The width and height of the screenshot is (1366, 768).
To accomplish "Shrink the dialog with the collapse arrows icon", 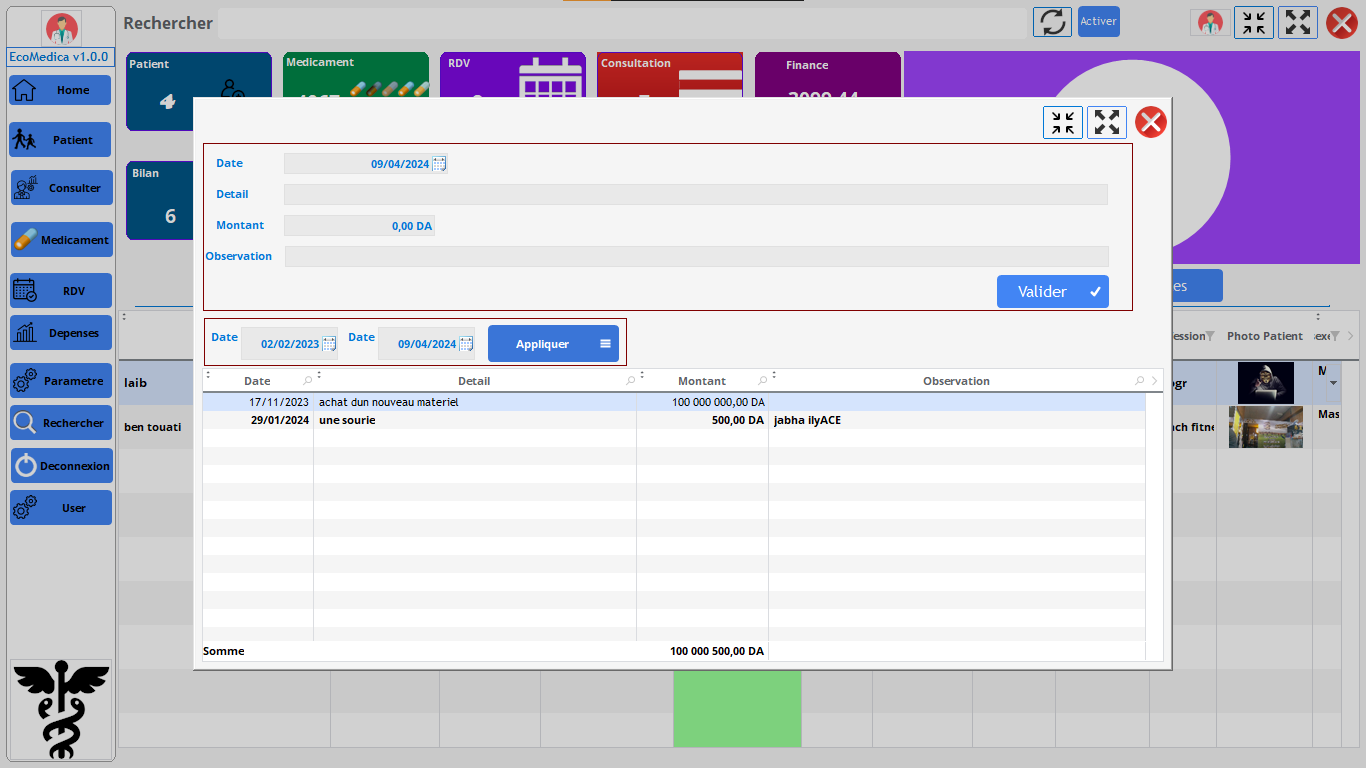I will click(1062, 123).
